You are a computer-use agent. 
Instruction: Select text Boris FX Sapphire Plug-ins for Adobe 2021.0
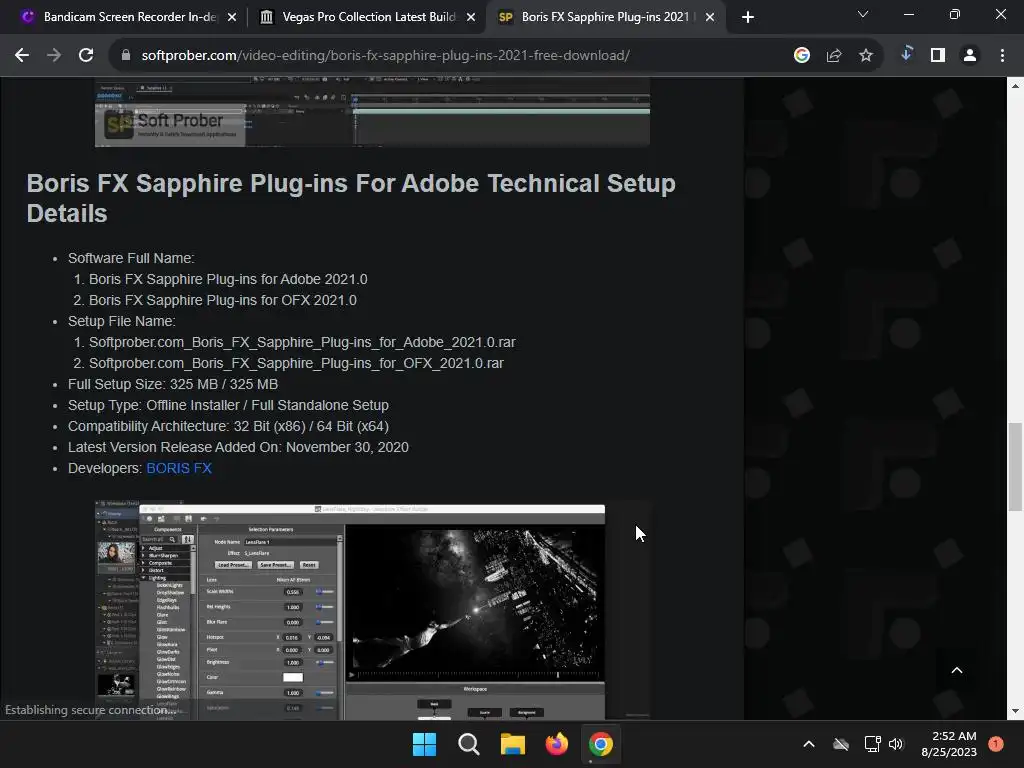coord(228,280)
